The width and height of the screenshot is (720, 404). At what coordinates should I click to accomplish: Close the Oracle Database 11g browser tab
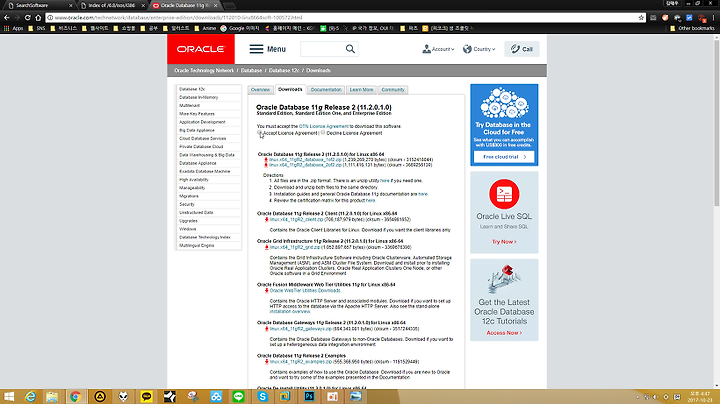click(215, 6)
